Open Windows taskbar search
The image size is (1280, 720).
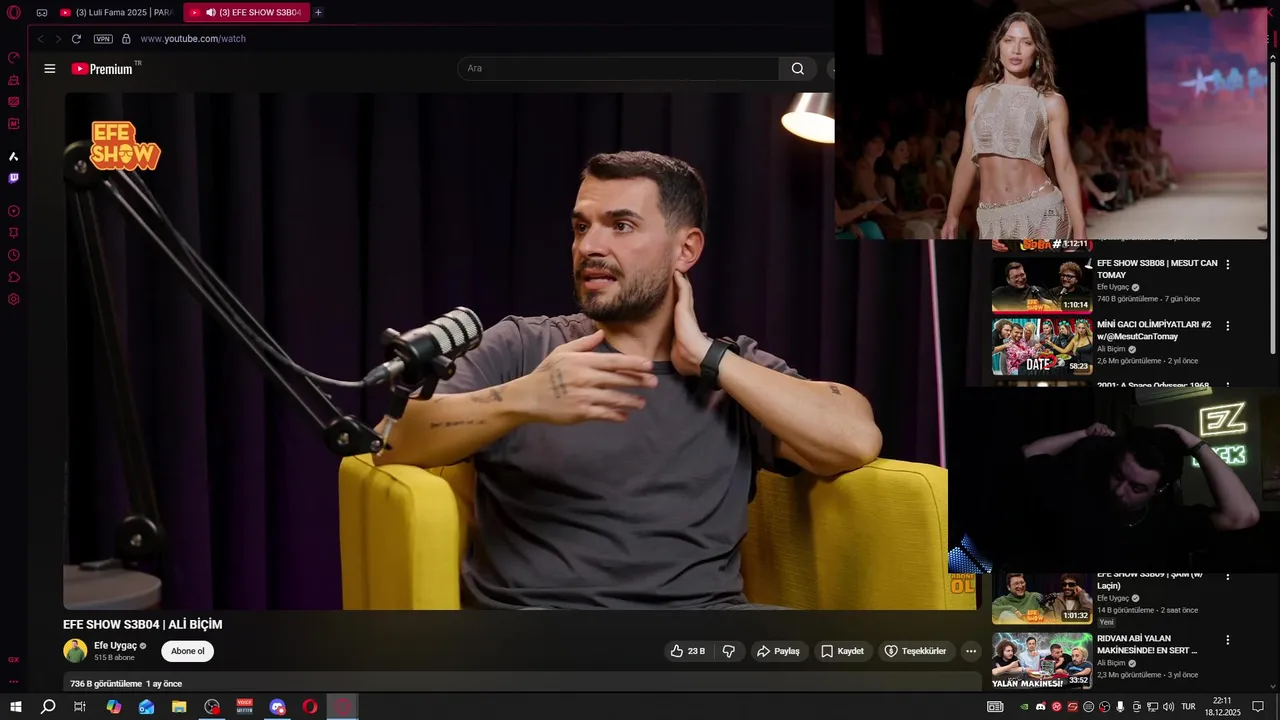(x=48, y=707)
